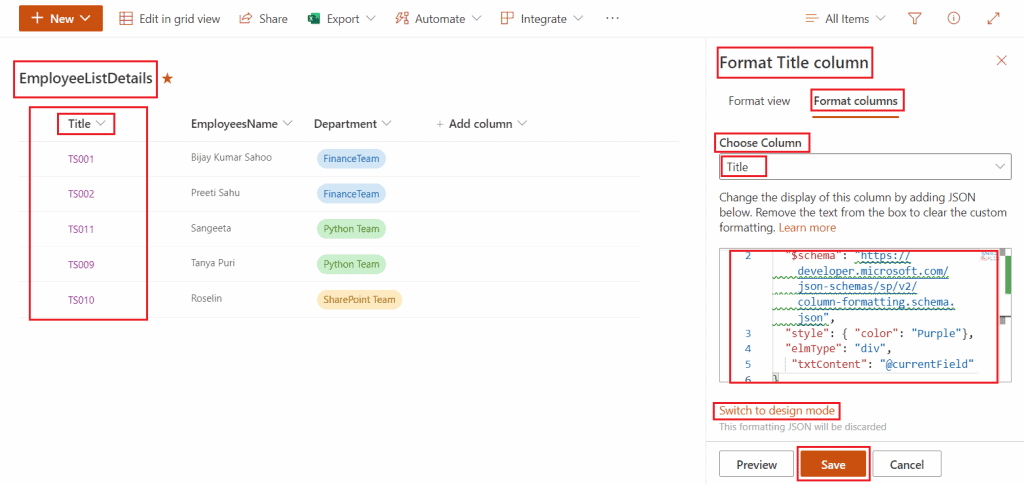Click the Python Team pill in the TS009 row
This screenshot has width=1024, height=484.
click(351, 265)
